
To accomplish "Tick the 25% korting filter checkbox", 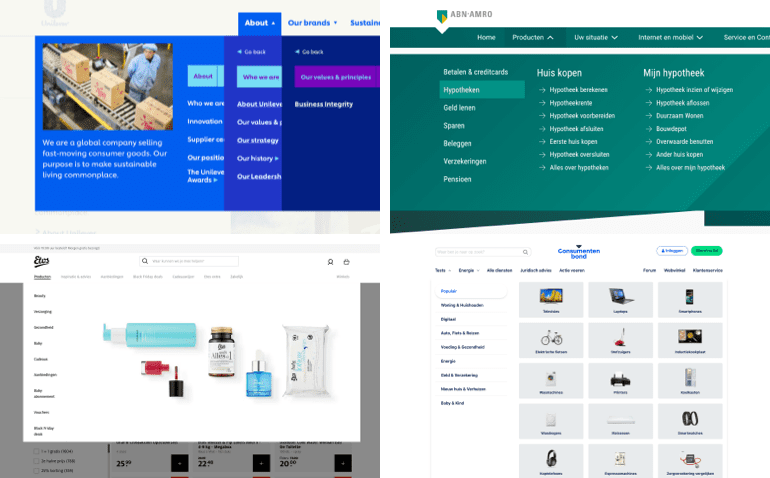I will click(36, 470).
